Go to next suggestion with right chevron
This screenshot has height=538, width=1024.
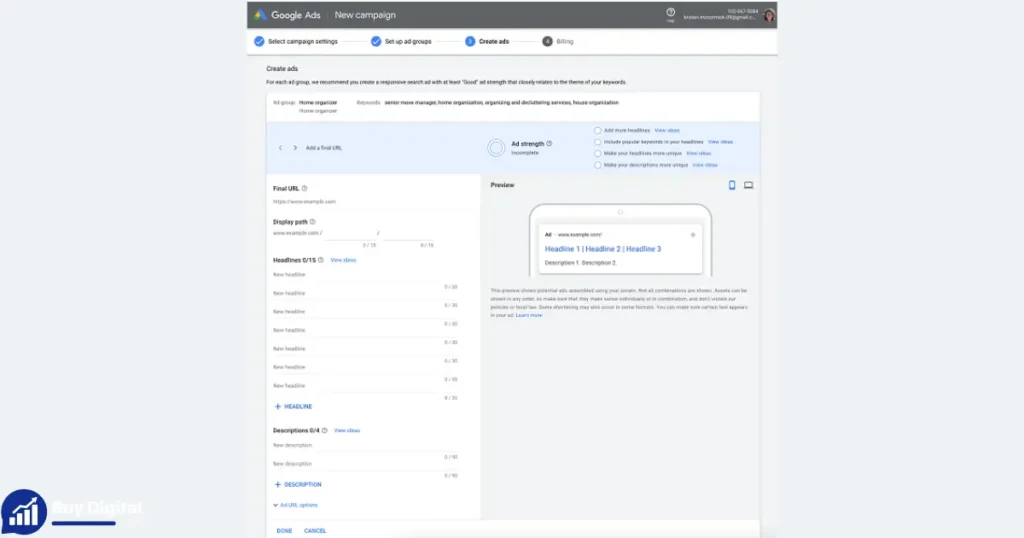[x=295, y=148]
